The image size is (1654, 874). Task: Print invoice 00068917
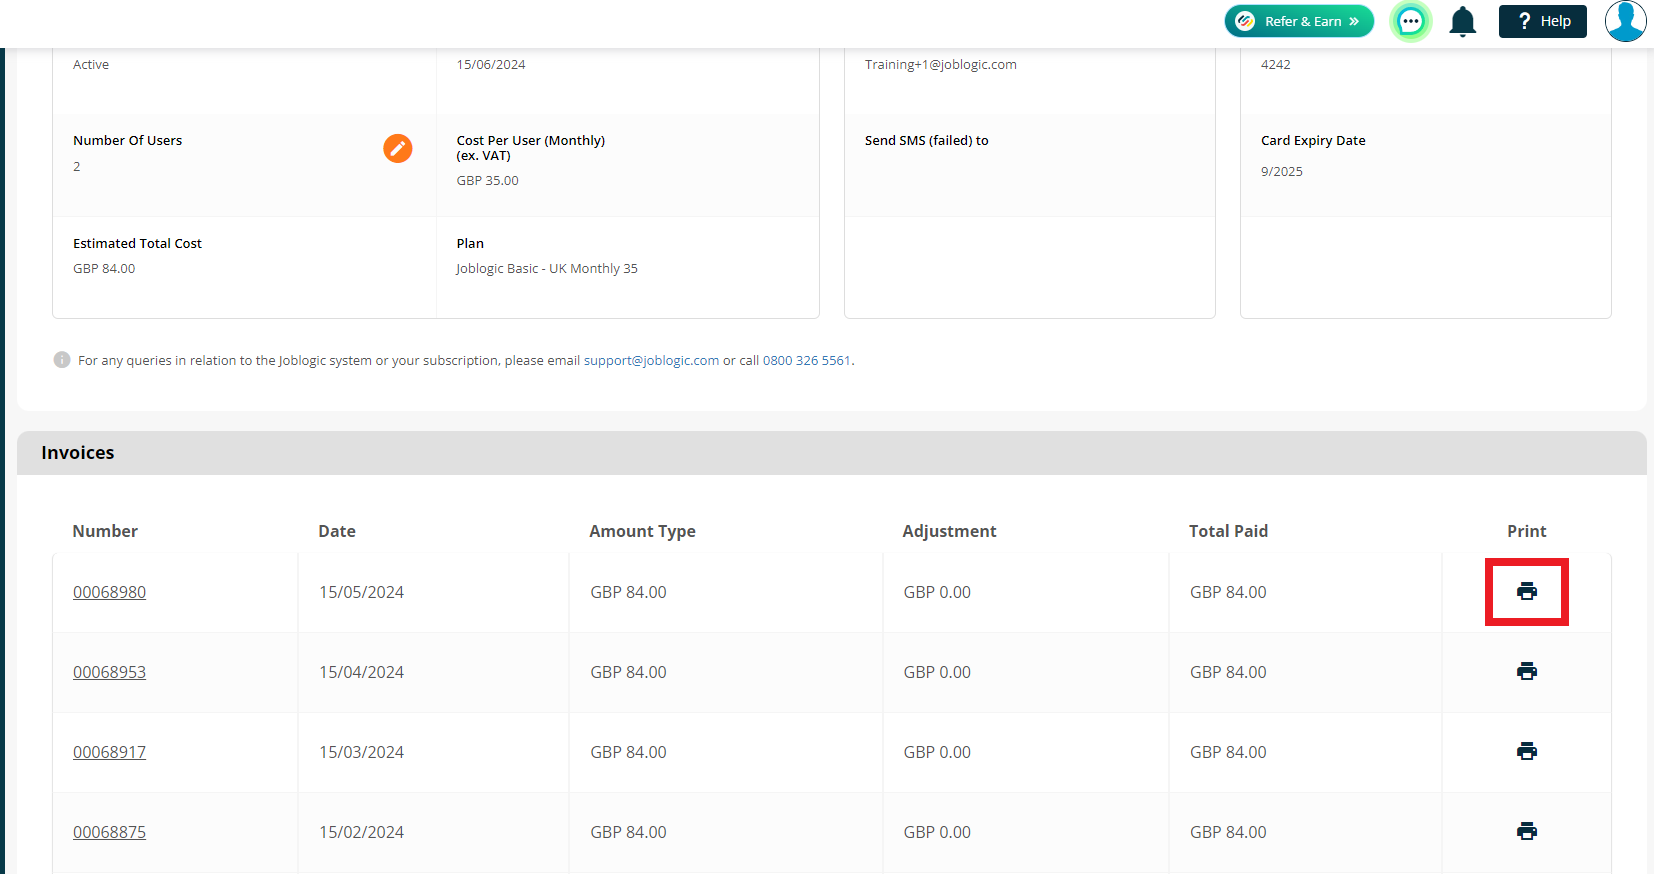pos(1527,751)
